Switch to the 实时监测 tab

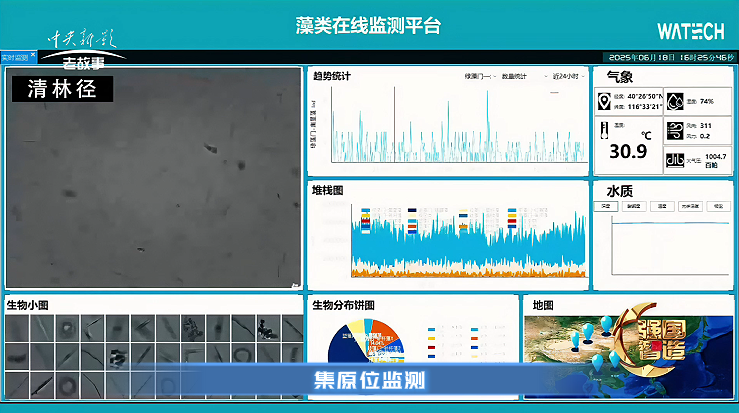tap(14, 57)
